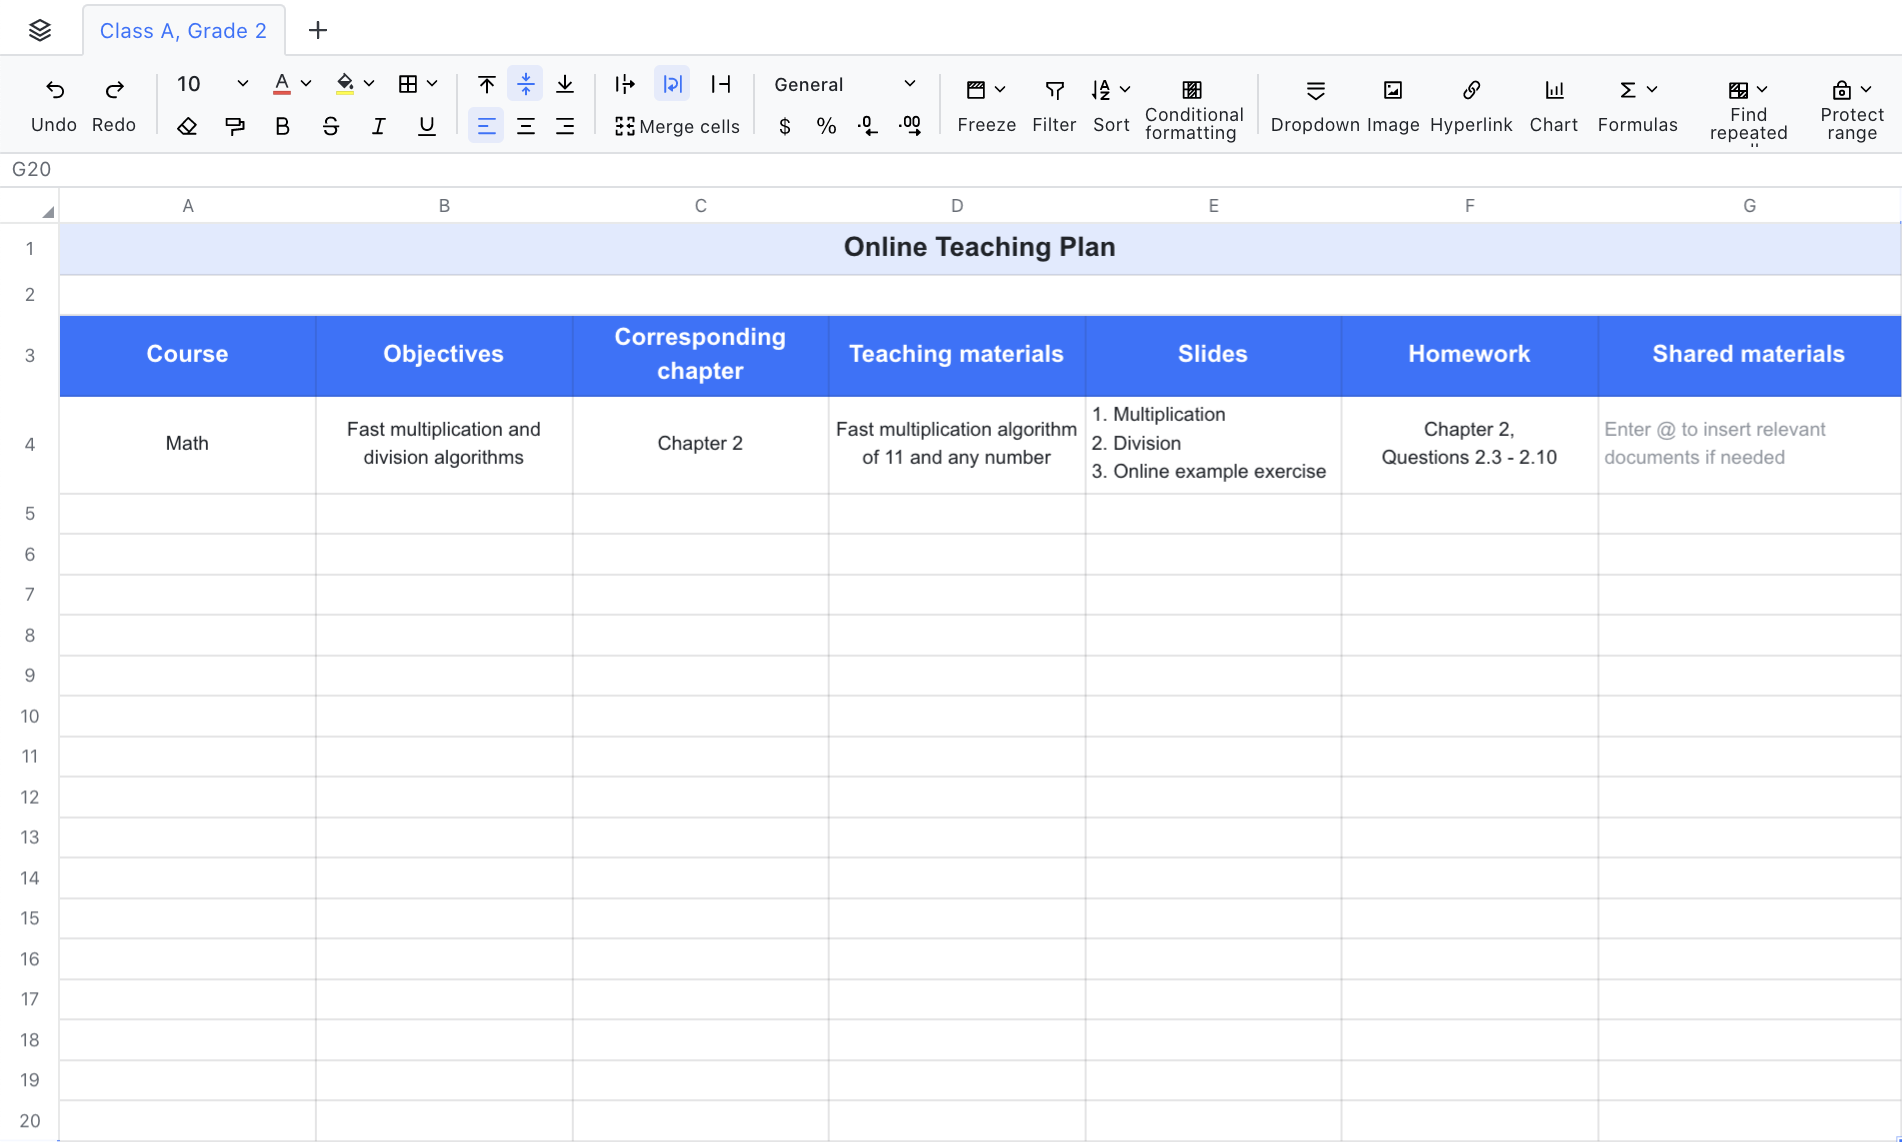The height and width of the screenshot is (1142, 1902).
Task: Expand the General number format dropdown
Action: pyautogui.click(x=909, y=84)
